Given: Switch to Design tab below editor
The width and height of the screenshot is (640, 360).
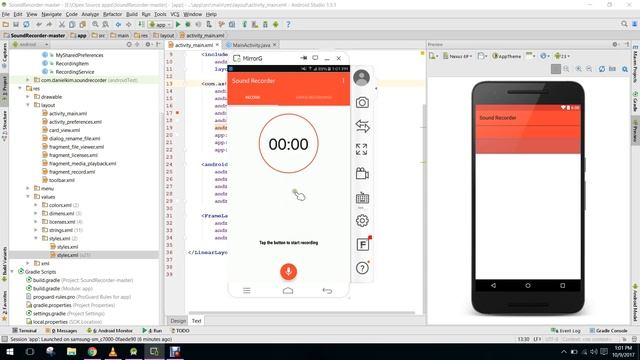Looking at the screenshot, I should coord(178,321).
